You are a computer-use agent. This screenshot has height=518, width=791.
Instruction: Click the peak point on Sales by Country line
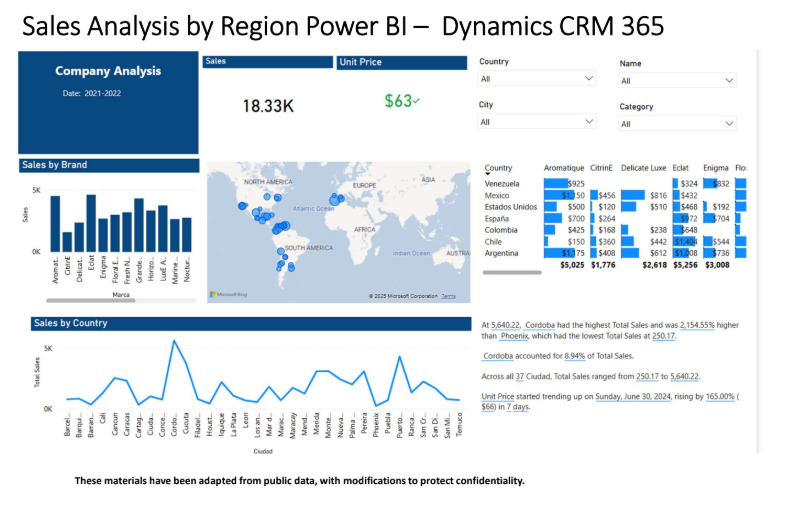coord(175,341)
